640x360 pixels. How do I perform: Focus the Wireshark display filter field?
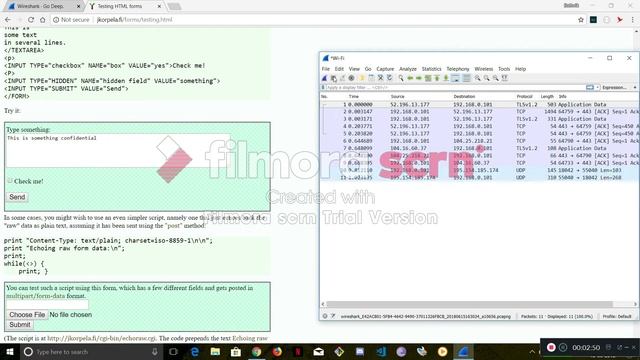pyautogui.click(x=455, y=87)
